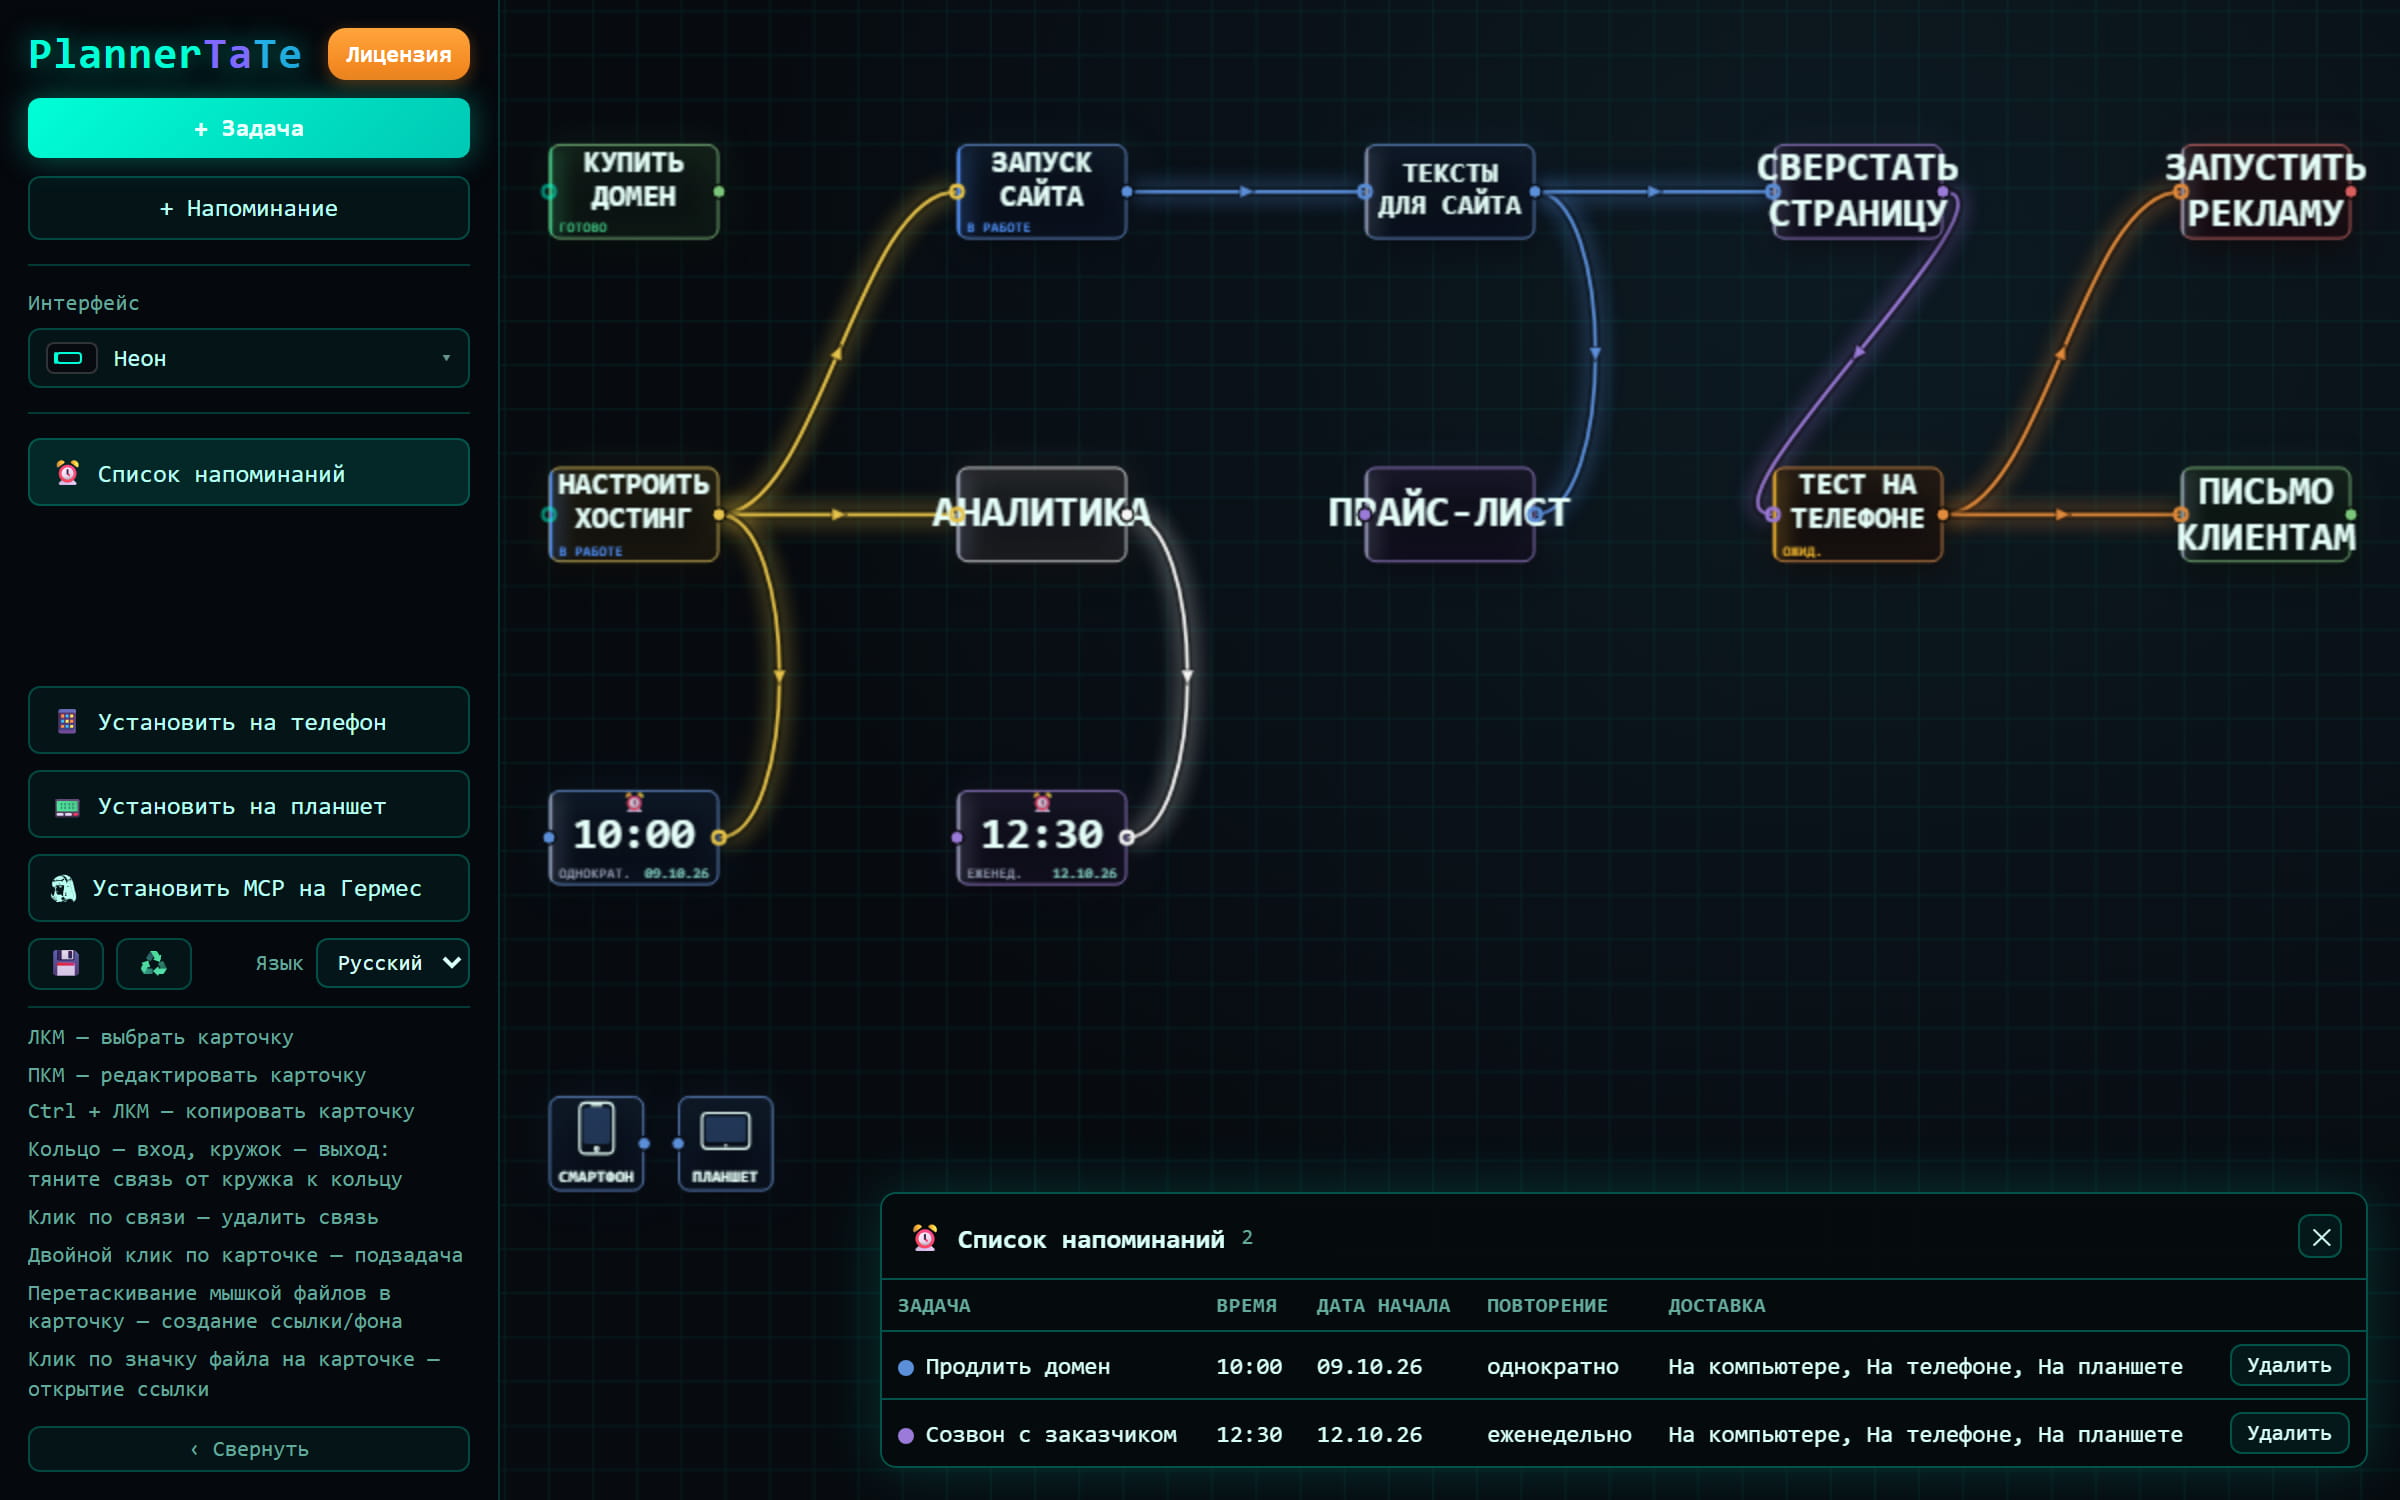Click the input ring of Запуск сайта card
This screenshot has width=2400, height=1500.
pos(957,191)
